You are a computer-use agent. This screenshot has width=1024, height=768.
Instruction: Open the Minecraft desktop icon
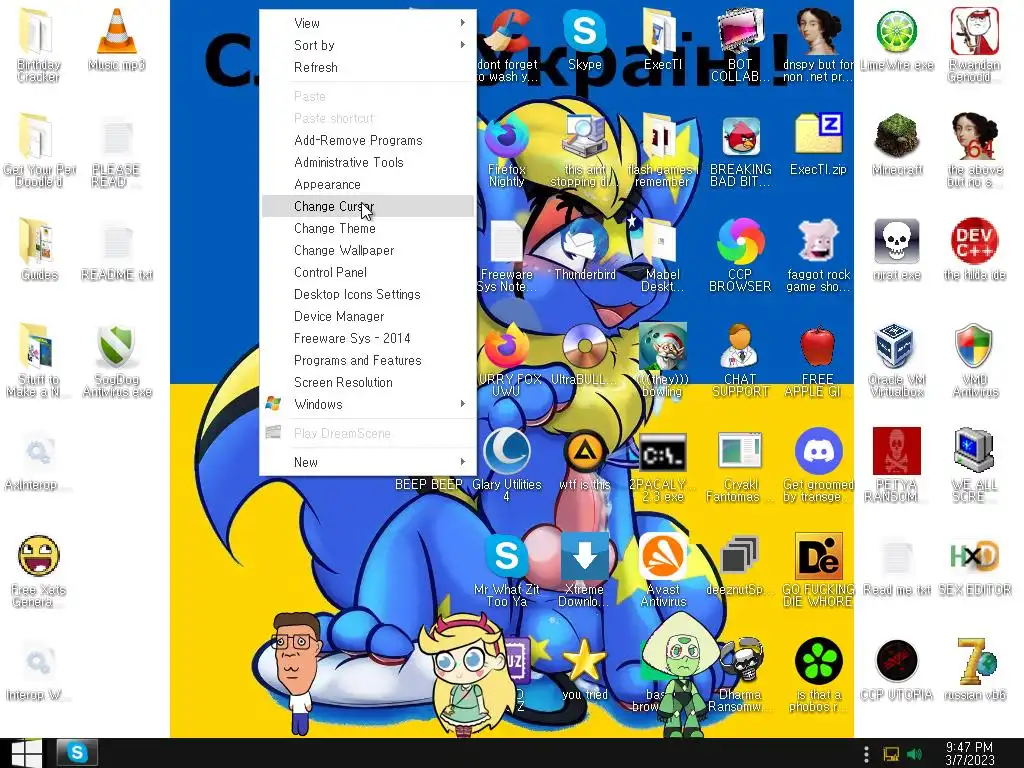coord(897,136)
